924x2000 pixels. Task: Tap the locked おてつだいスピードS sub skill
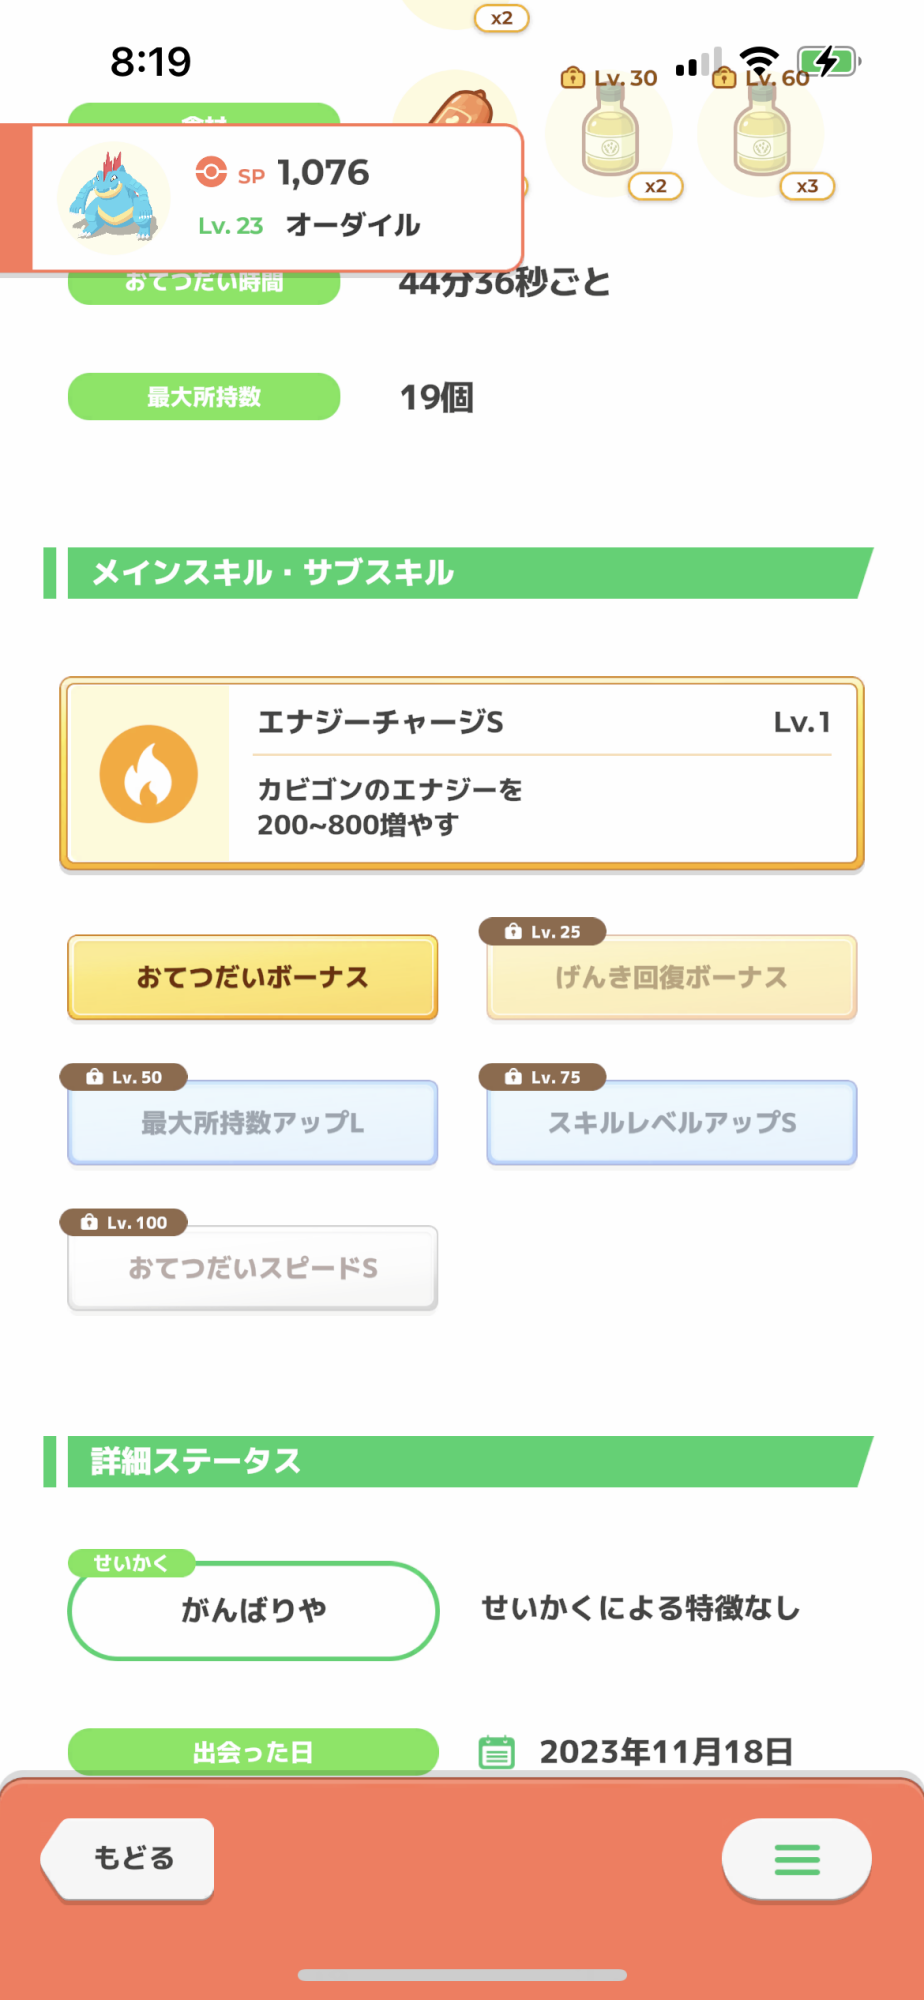tap(252, 1268)
